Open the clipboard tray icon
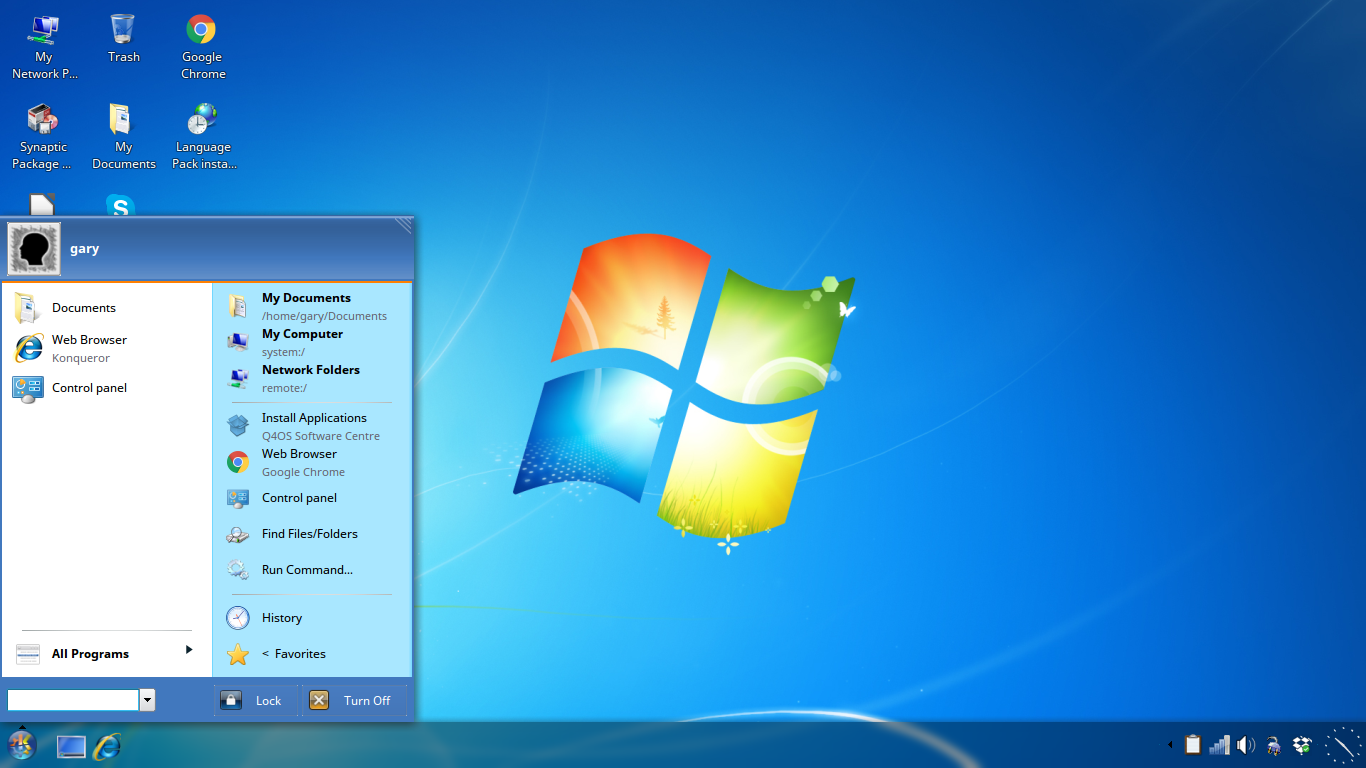The image size is (1366, 768). click(1192, 745)
